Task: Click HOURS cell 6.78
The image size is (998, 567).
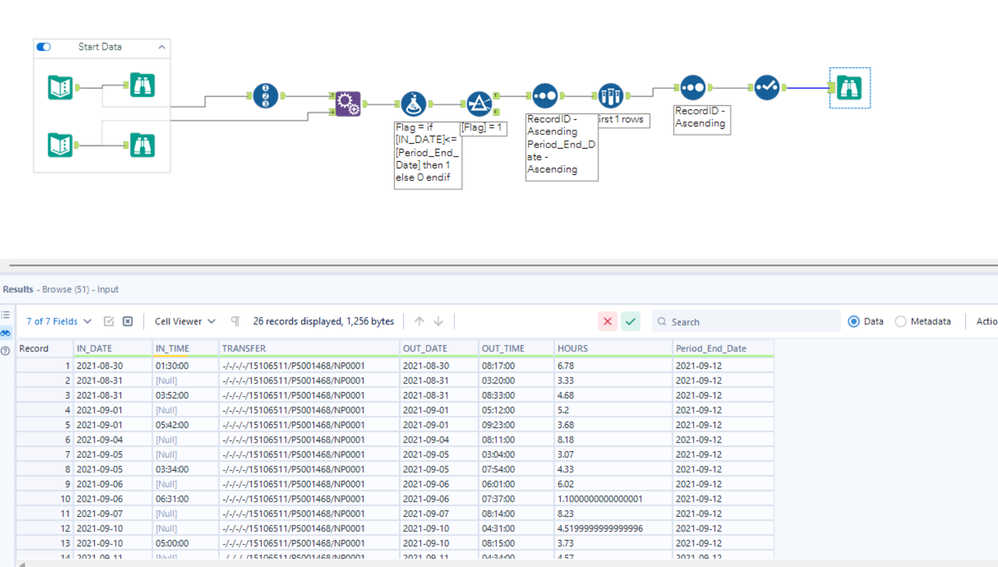Action: (x=613, y=366)
